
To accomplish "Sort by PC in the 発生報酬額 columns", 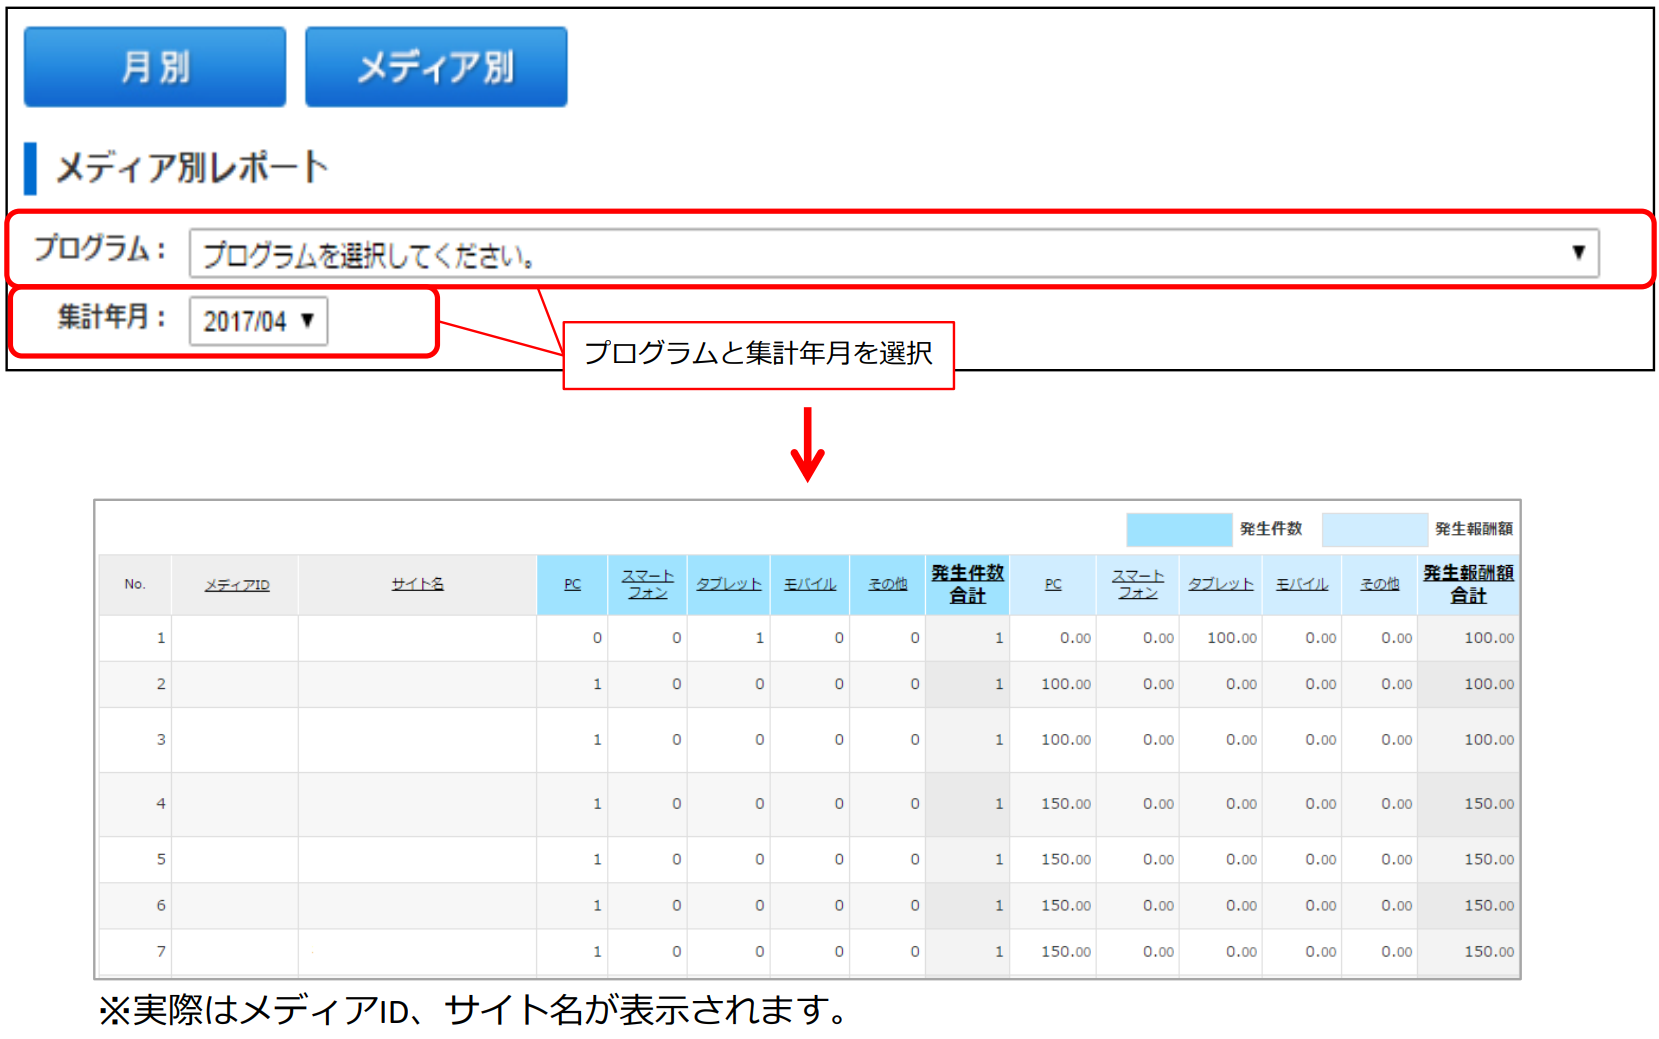I will click(x=1053, y=584).
